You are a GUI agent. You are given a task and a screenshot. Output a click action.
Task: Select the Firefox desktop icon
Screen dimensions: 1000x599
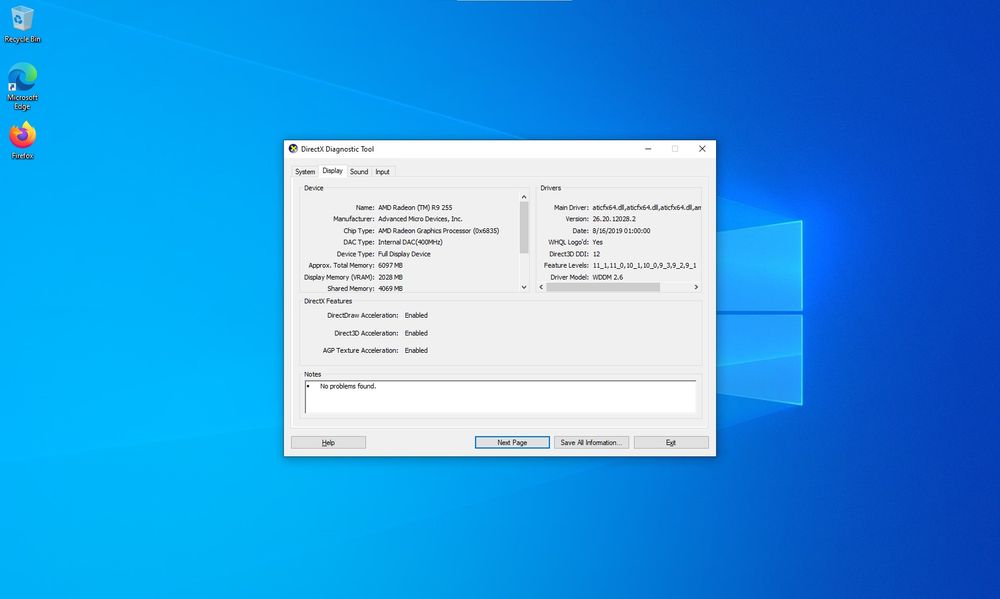[22, 140]
